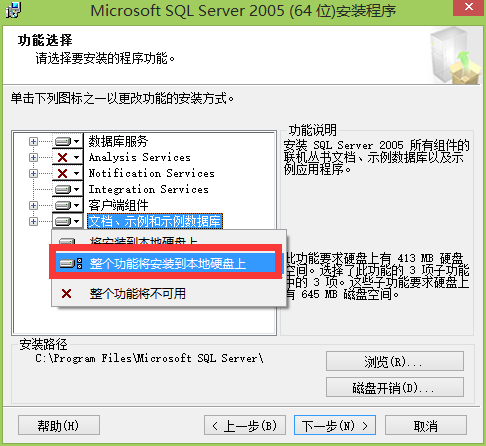Click installer icon in title bar
Image resolution: width=486 pixels, height=446 pixels.
tap(13, 10)
